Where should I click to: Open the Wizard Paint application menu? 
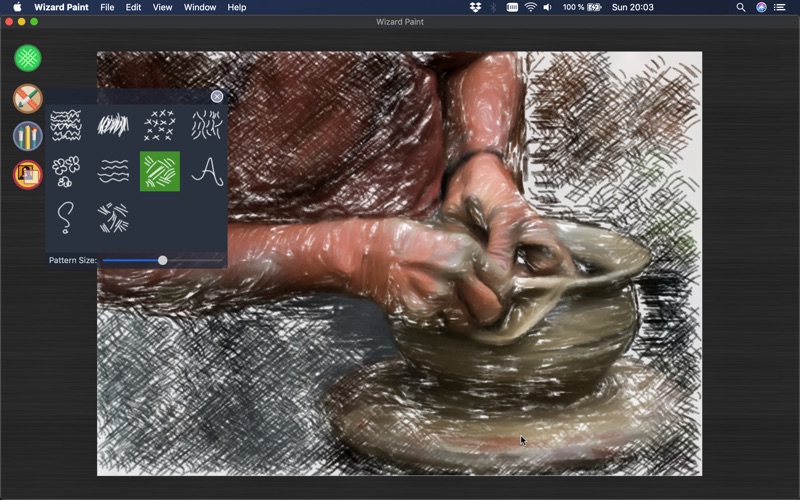(x=61, y=7)
